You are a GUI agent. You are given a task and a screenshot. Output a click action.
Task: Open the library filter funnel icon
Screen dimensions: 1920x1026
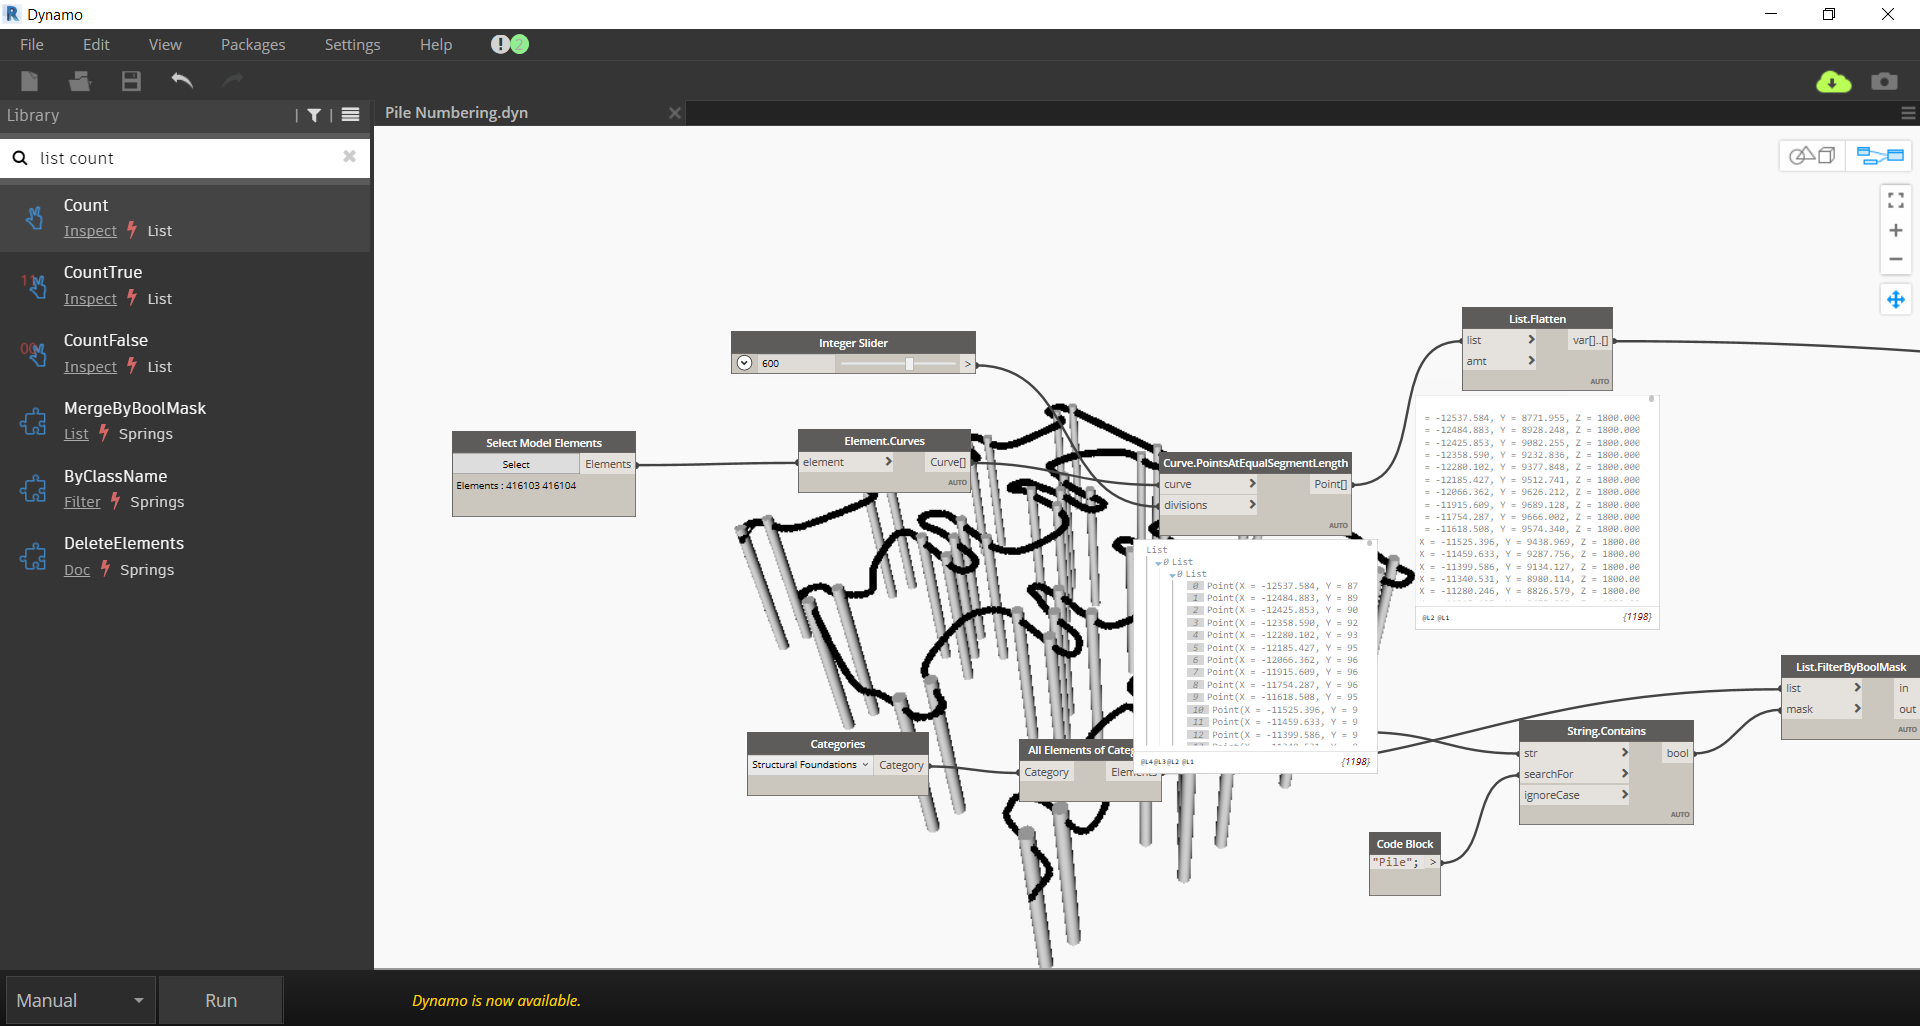coord(314,115)
